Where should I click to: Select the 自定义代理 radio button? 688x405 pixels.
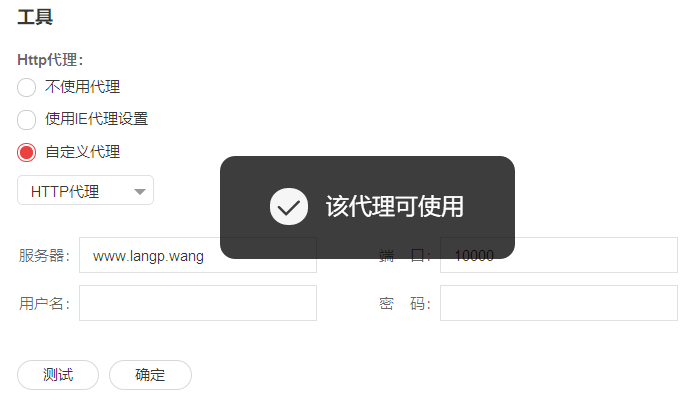click(x=26, y=152)
